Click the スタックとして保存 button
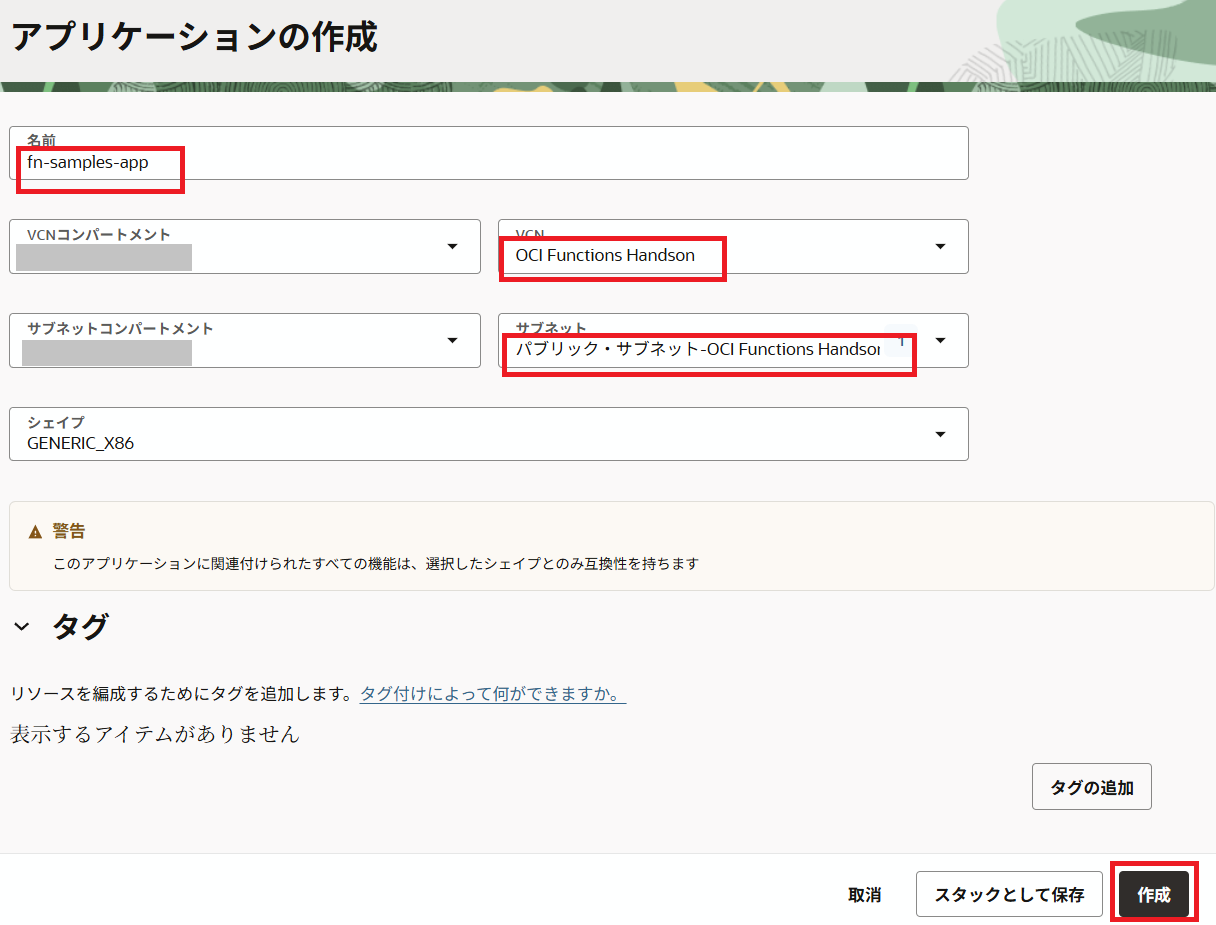Screen dimensions: 1216x925 (x=1009, y=895)
